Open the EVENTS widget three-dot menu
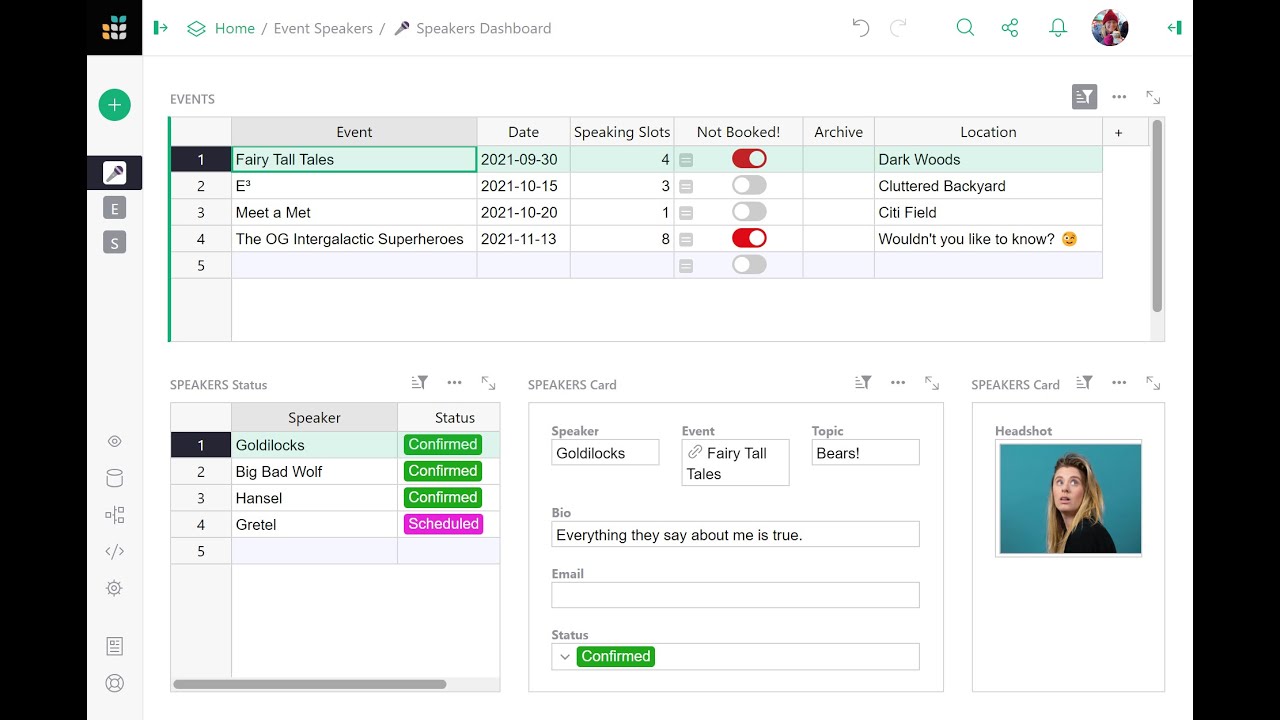Image resolution: width=1280 pixels, height=720 pixels. (1119, 97)
